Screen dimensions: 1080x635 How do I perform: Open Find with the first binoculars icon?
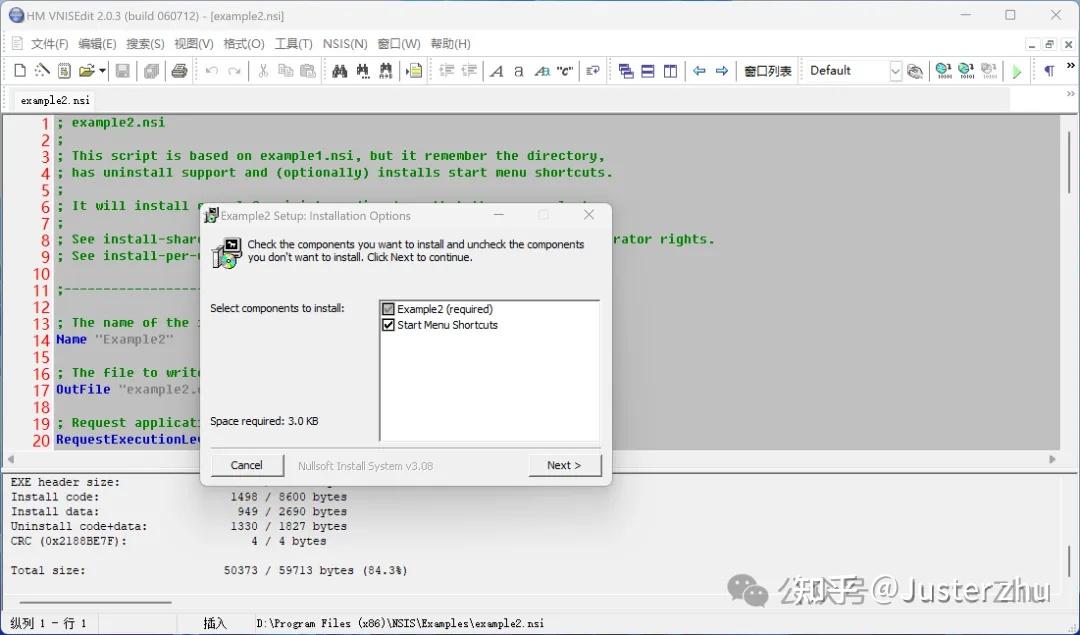tap(340, 71)
